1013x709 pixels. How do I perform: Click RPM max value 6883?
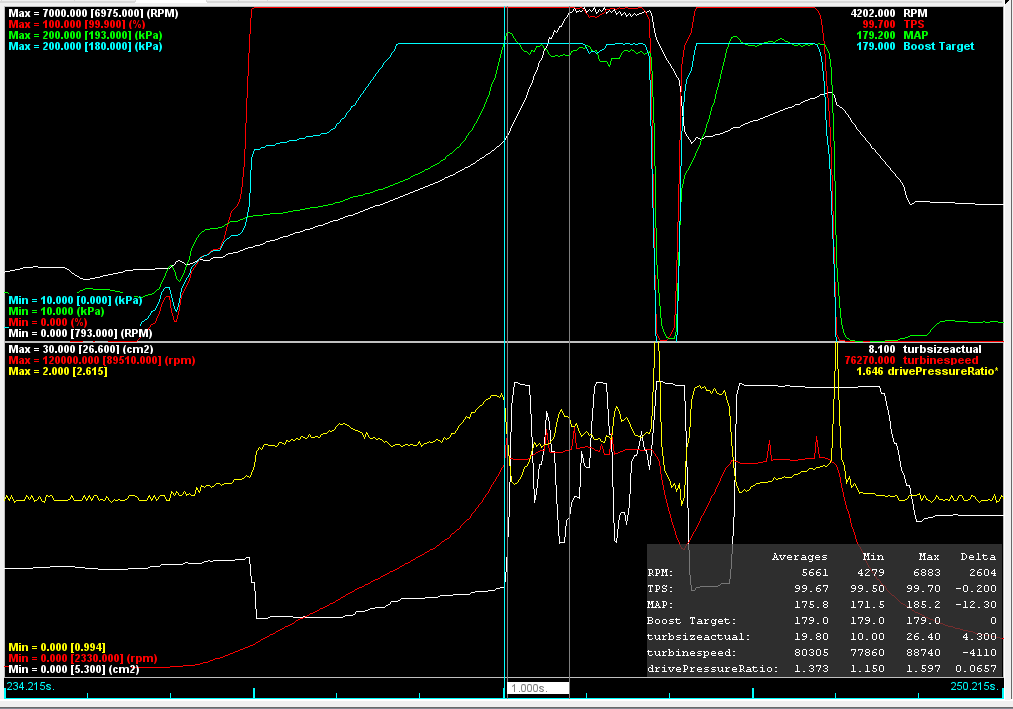coord(926,573)
